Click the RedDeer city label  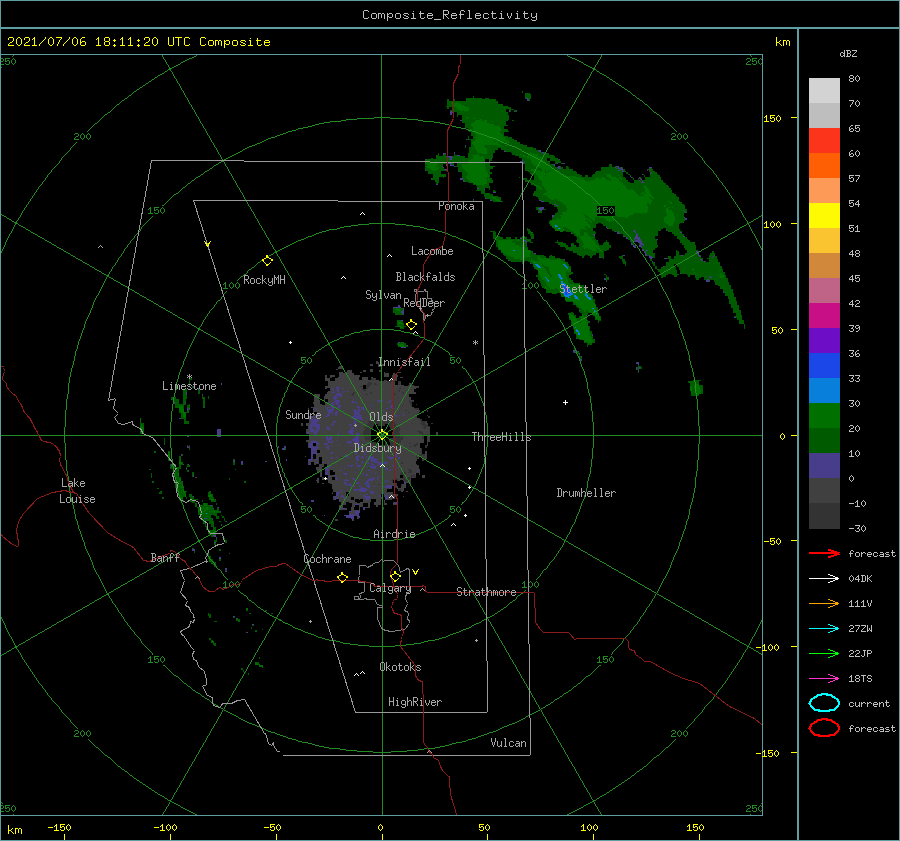(x=424, y=303)
